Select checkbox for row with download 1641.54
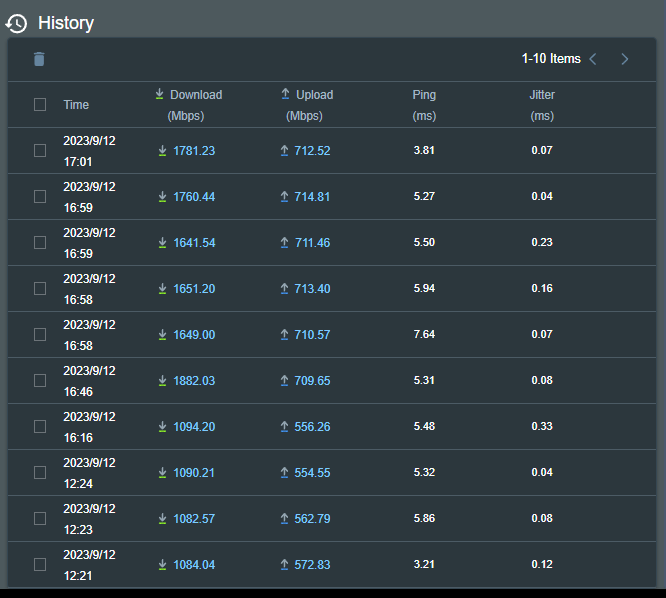Screen dimensions: 666x598 click(40, 243)
